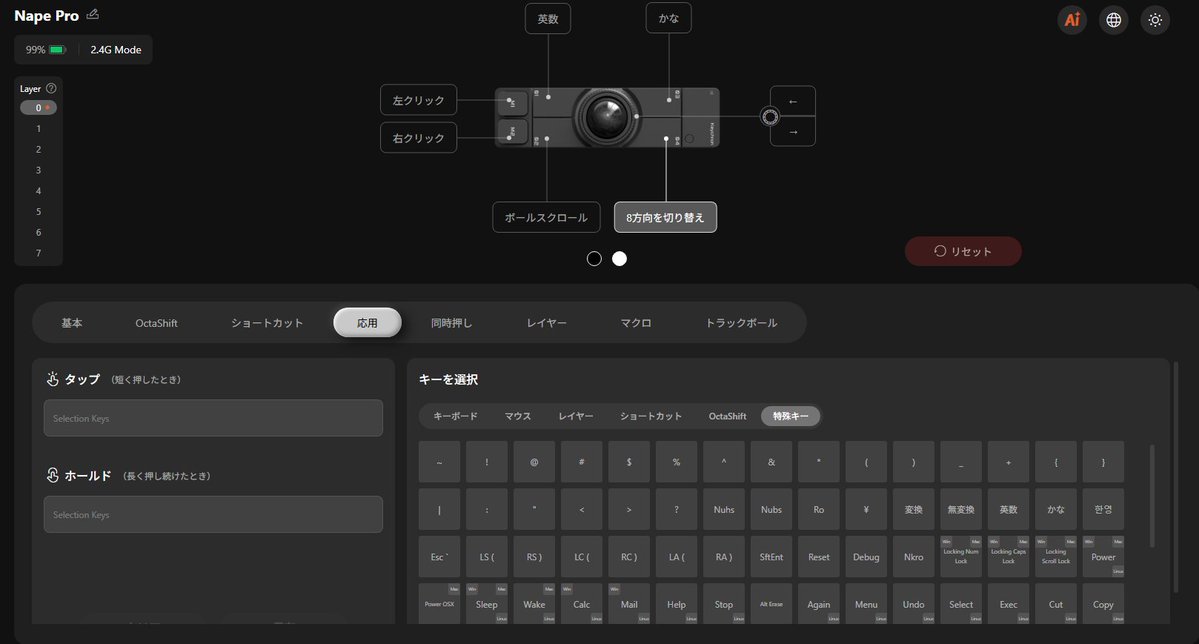Screen dimensions: 1199x644
Task: Pick the 한영 key
Action: click(x=1103, y=509)
